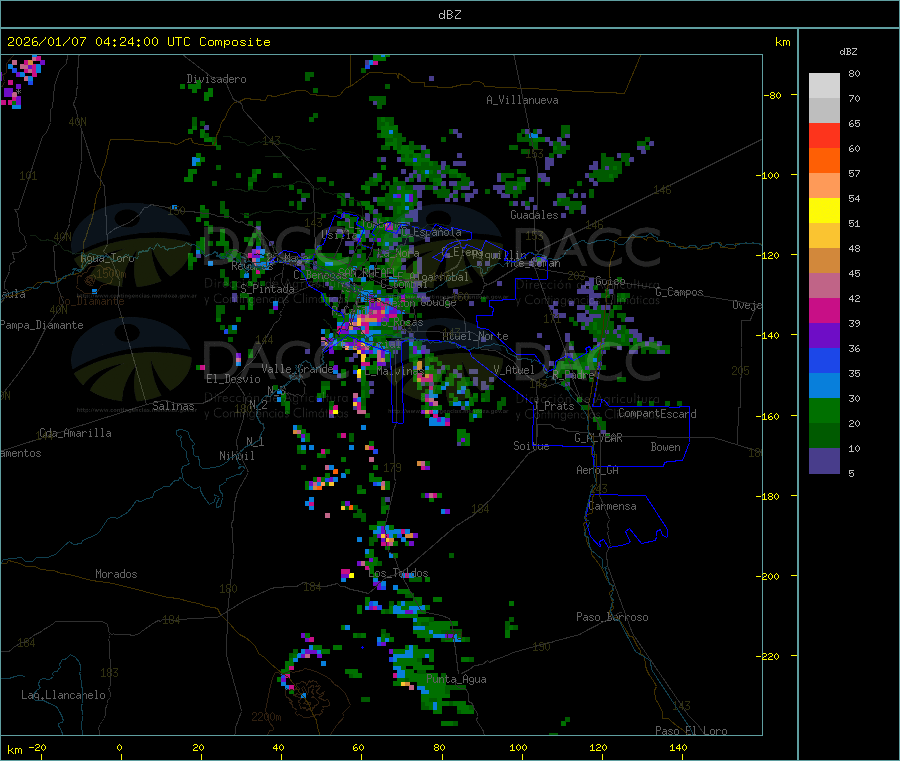Screen dimensions: 900x761
Task: Click the -80 km right axis tick
Action: coord(773,95)
